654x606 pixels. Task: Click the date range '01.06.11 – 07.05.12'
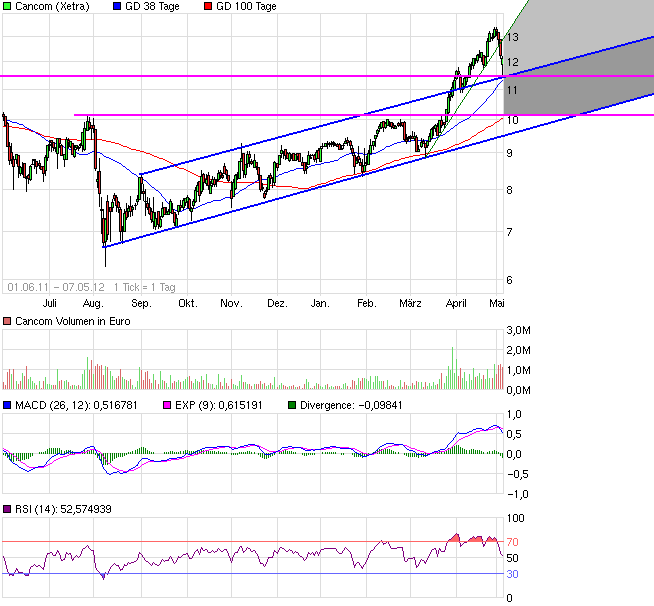point(56,287)
